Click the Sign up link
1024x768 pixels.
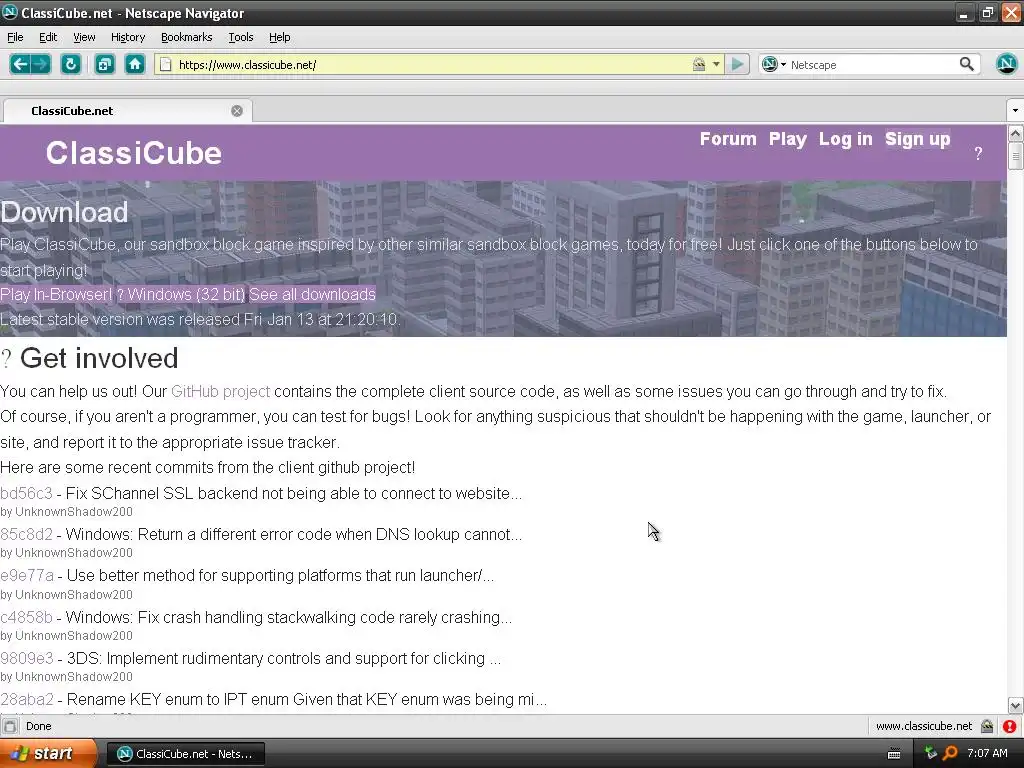pos(918,139)
